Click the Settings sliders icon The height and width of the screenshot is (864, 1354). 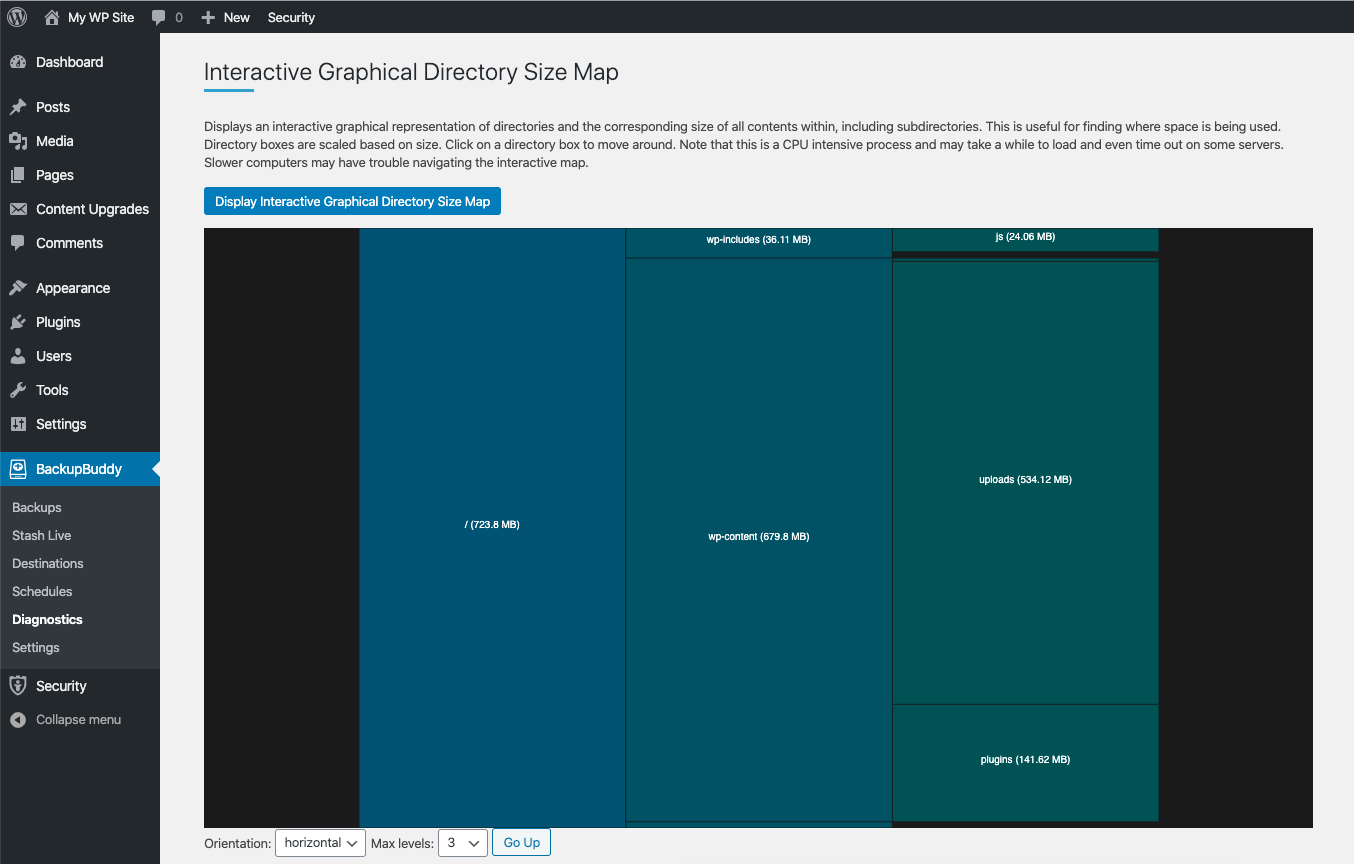coord(18,424)
